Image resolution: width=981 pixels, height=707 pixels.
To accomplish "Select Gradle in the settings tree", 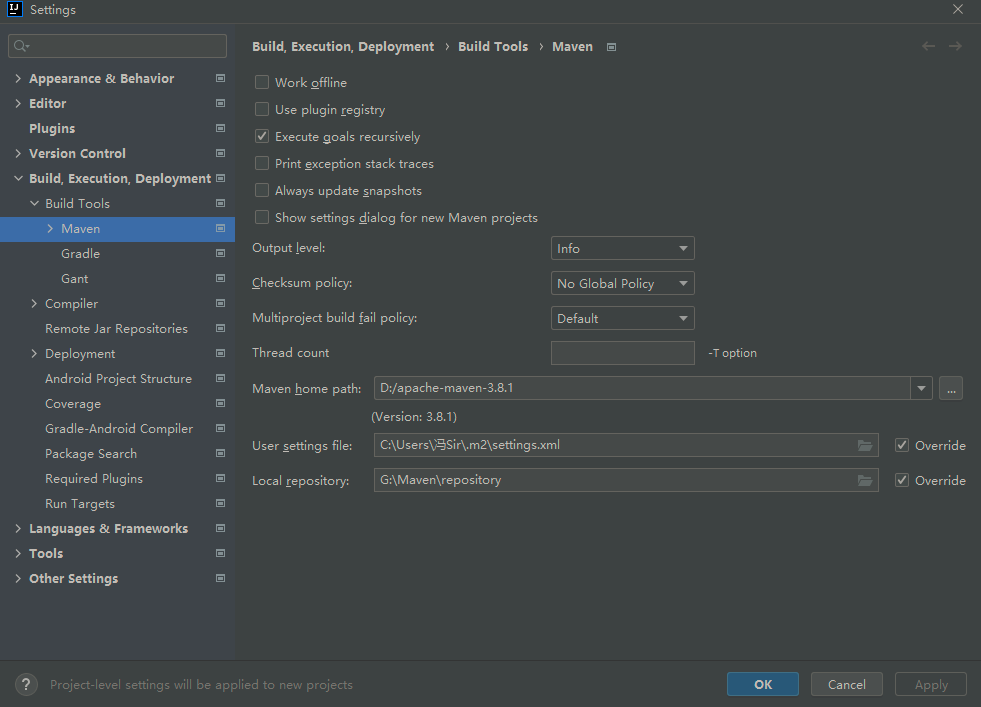I will pyautogui.click(x=81, y=253).
